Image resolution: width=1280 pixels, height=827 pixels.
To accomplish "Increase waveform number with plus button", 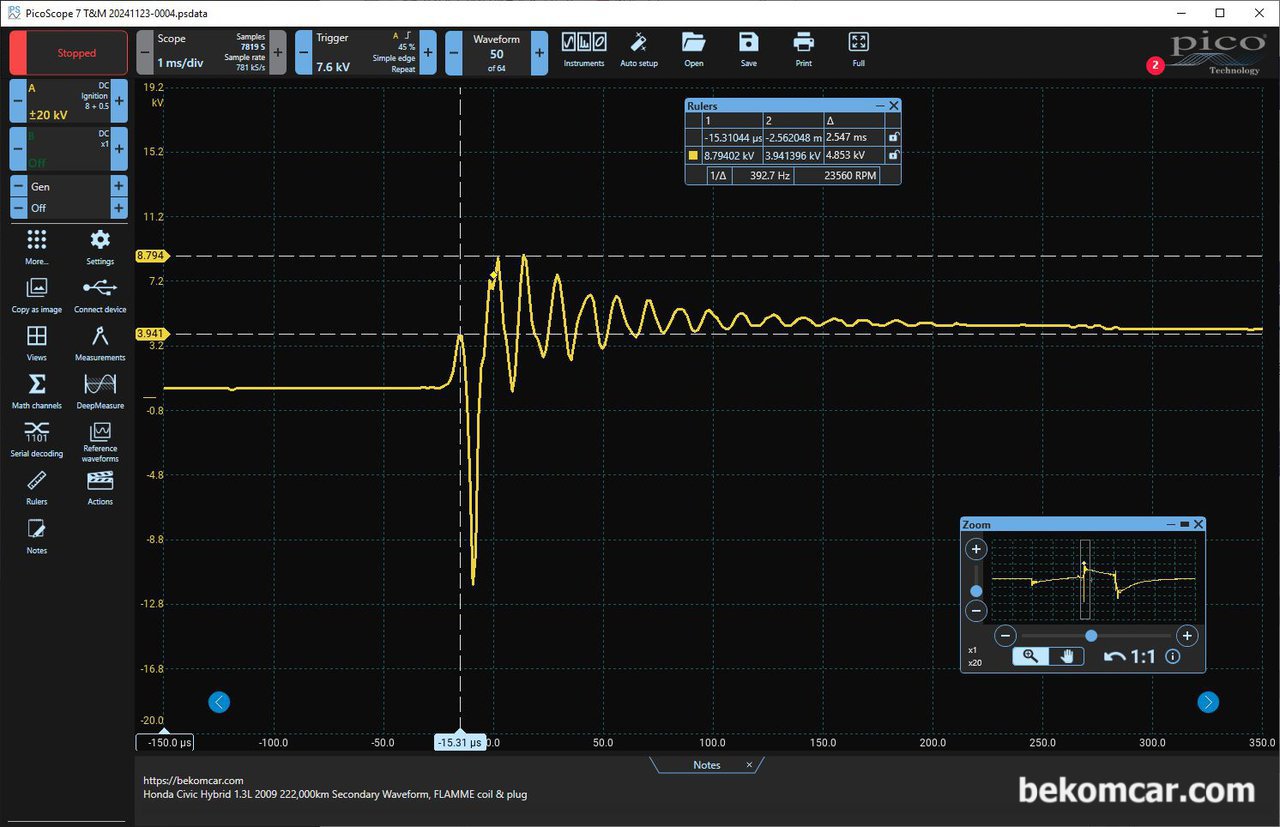I will click(x=539, y=53).
